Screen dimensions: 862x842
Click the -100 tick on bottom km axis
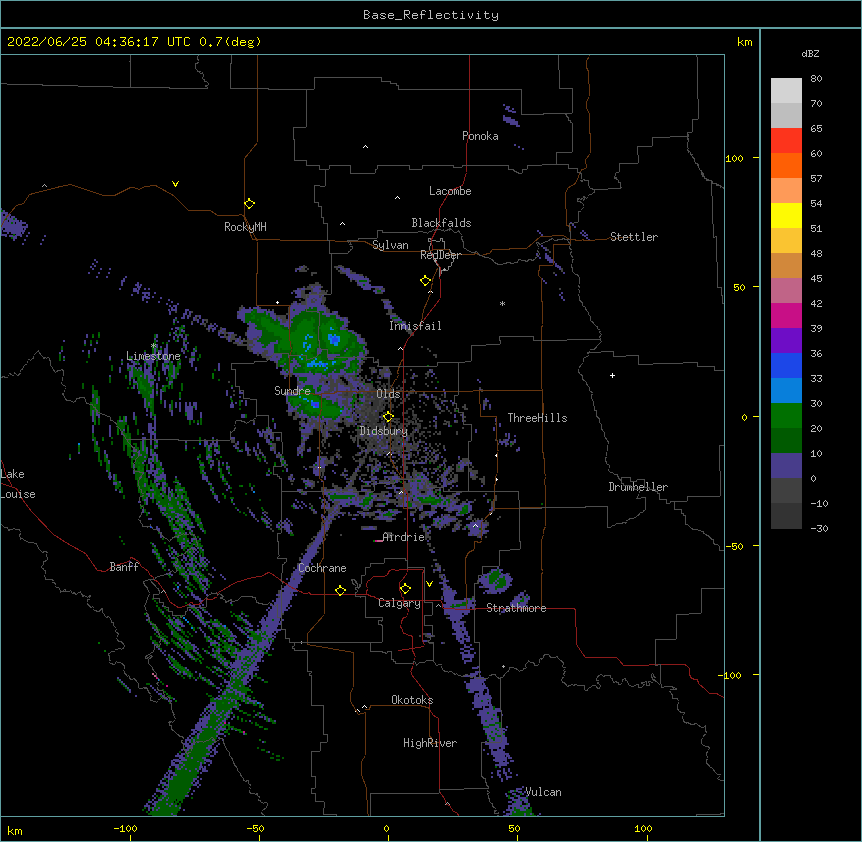point(125,828)
